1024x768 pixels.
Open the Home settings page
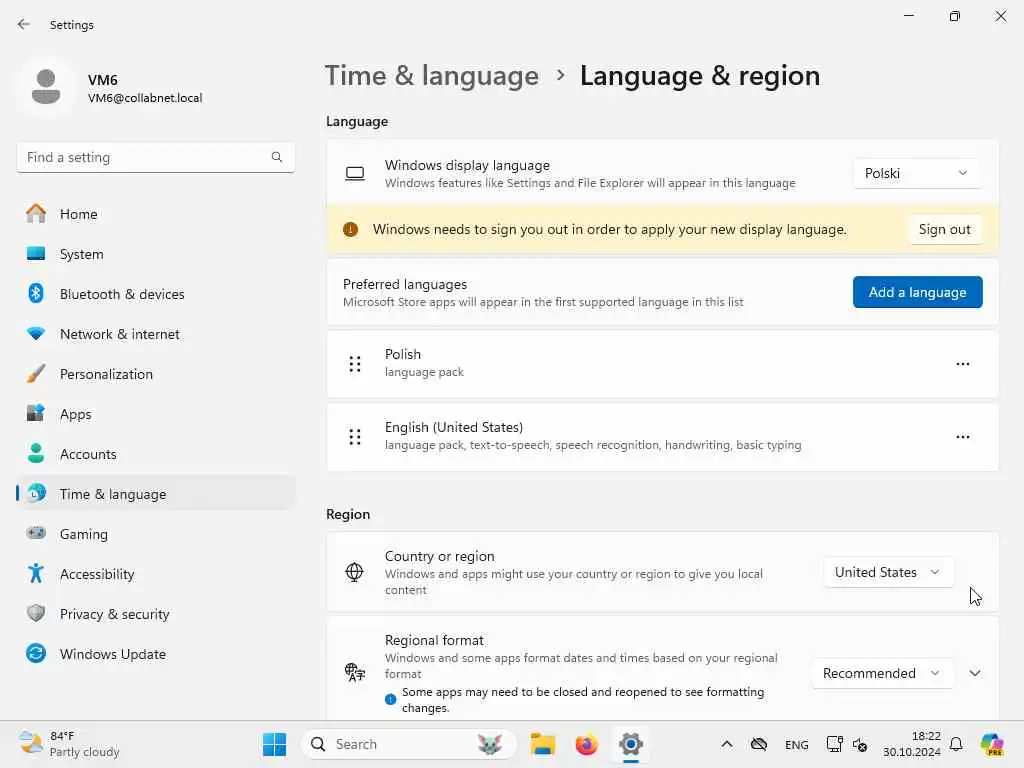pos(156,214)
